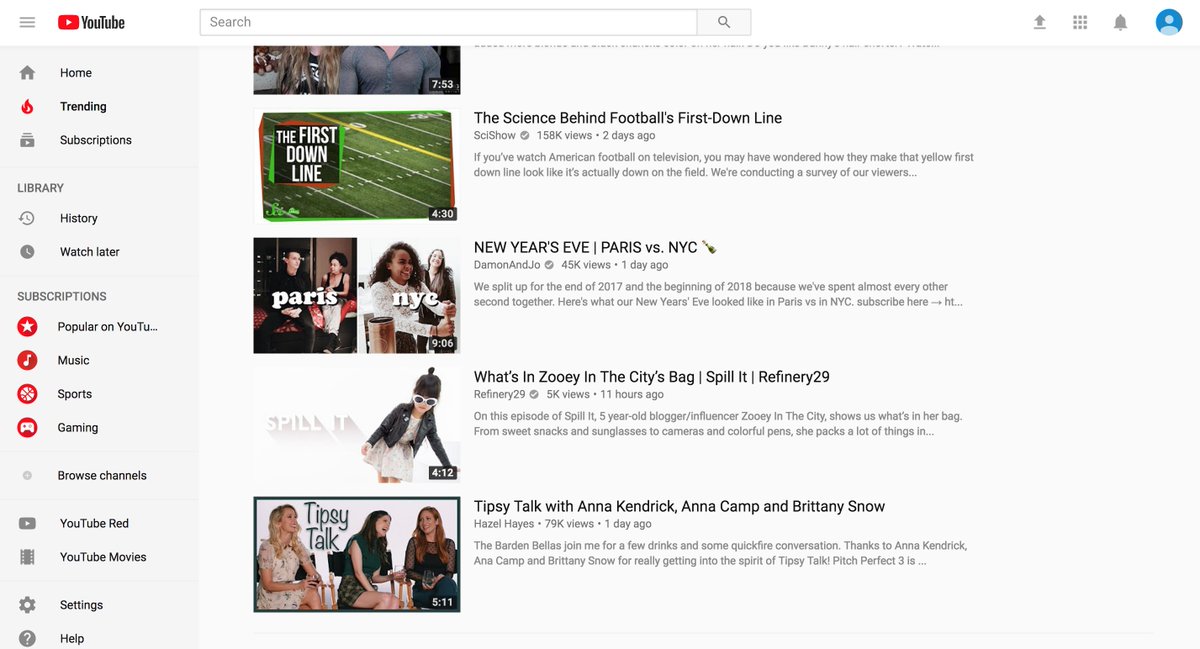Open the notifications bell
The image size is (1200, 649).
click(1121, 22)
